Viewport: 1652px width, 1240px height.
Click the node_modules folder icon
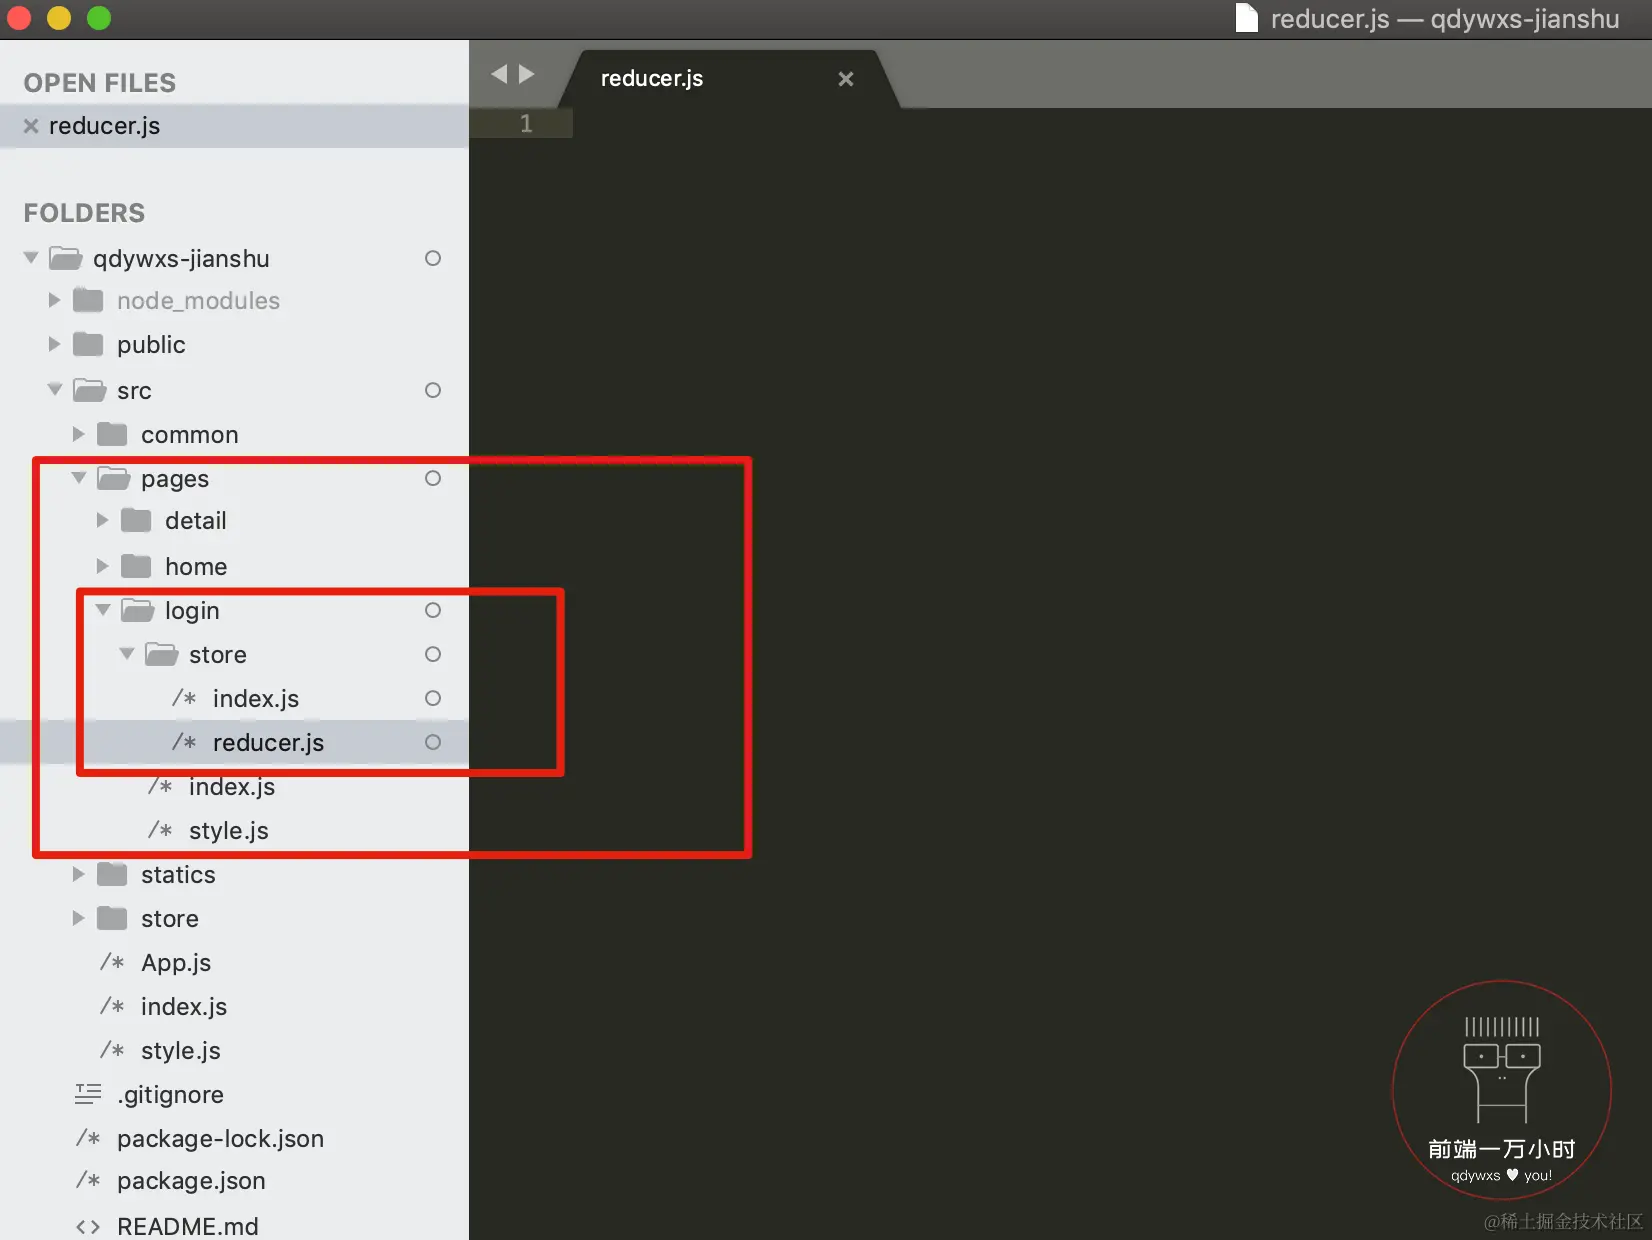[x=88, y=300]
